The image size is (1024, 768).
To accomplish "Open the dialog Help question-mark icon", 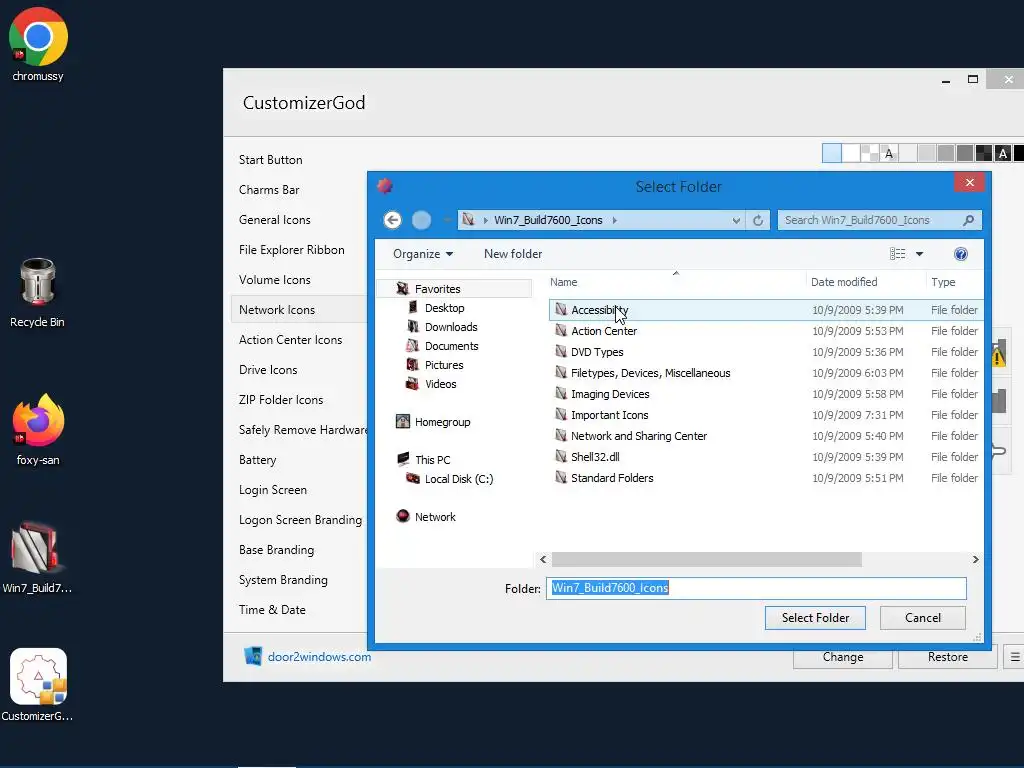I will (x=961, y=254).
